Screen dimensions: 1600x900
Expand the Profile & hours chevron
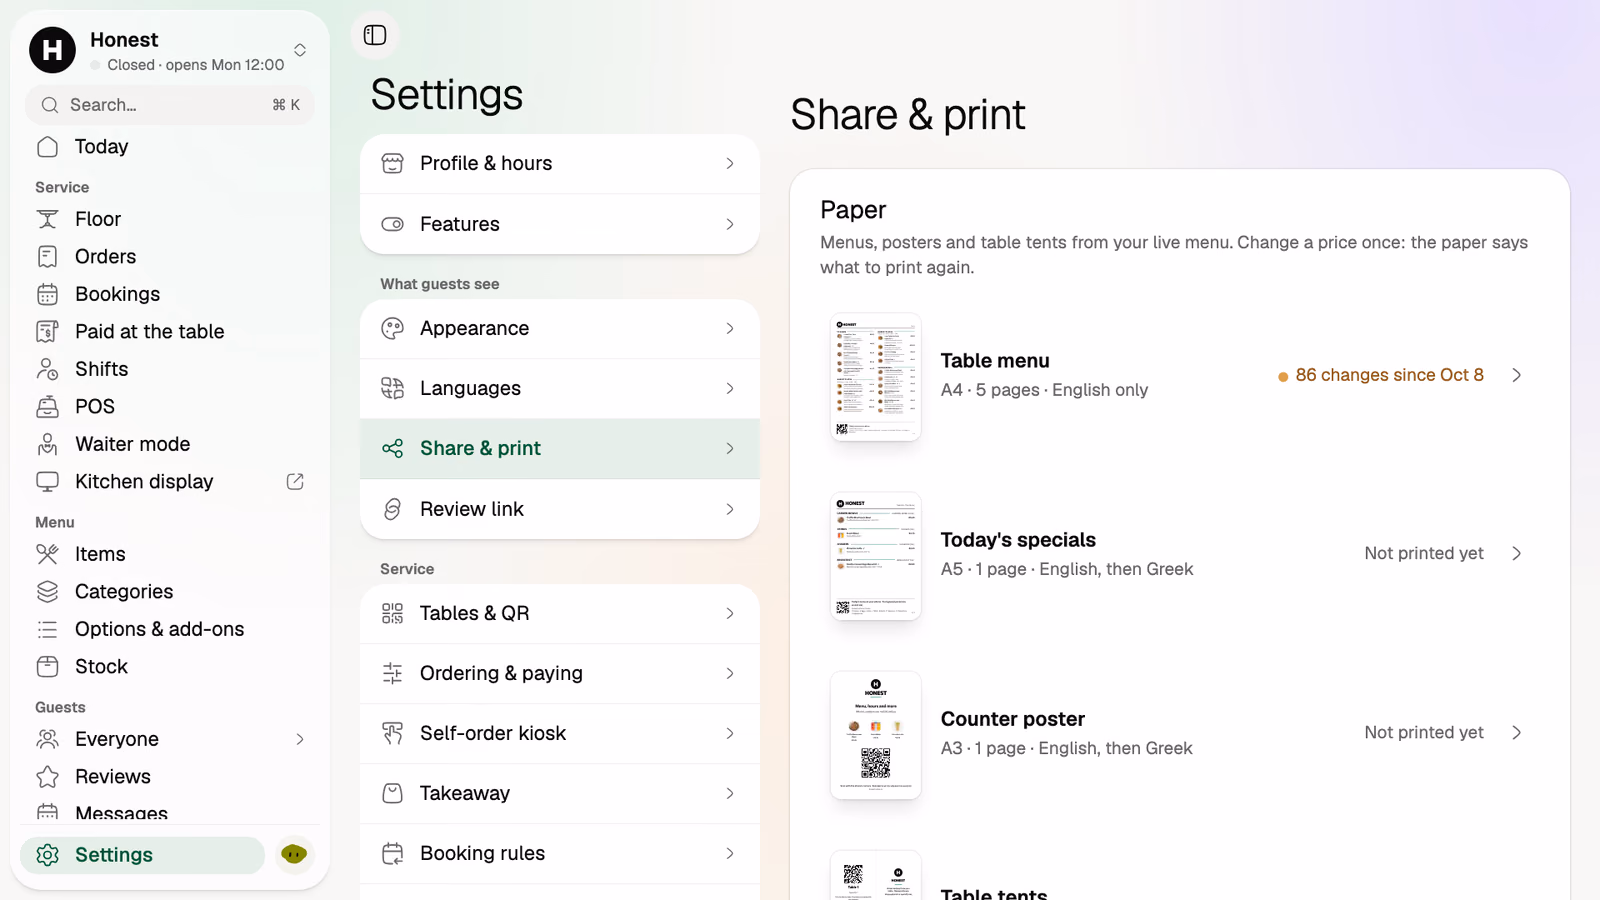coord(730,163)
